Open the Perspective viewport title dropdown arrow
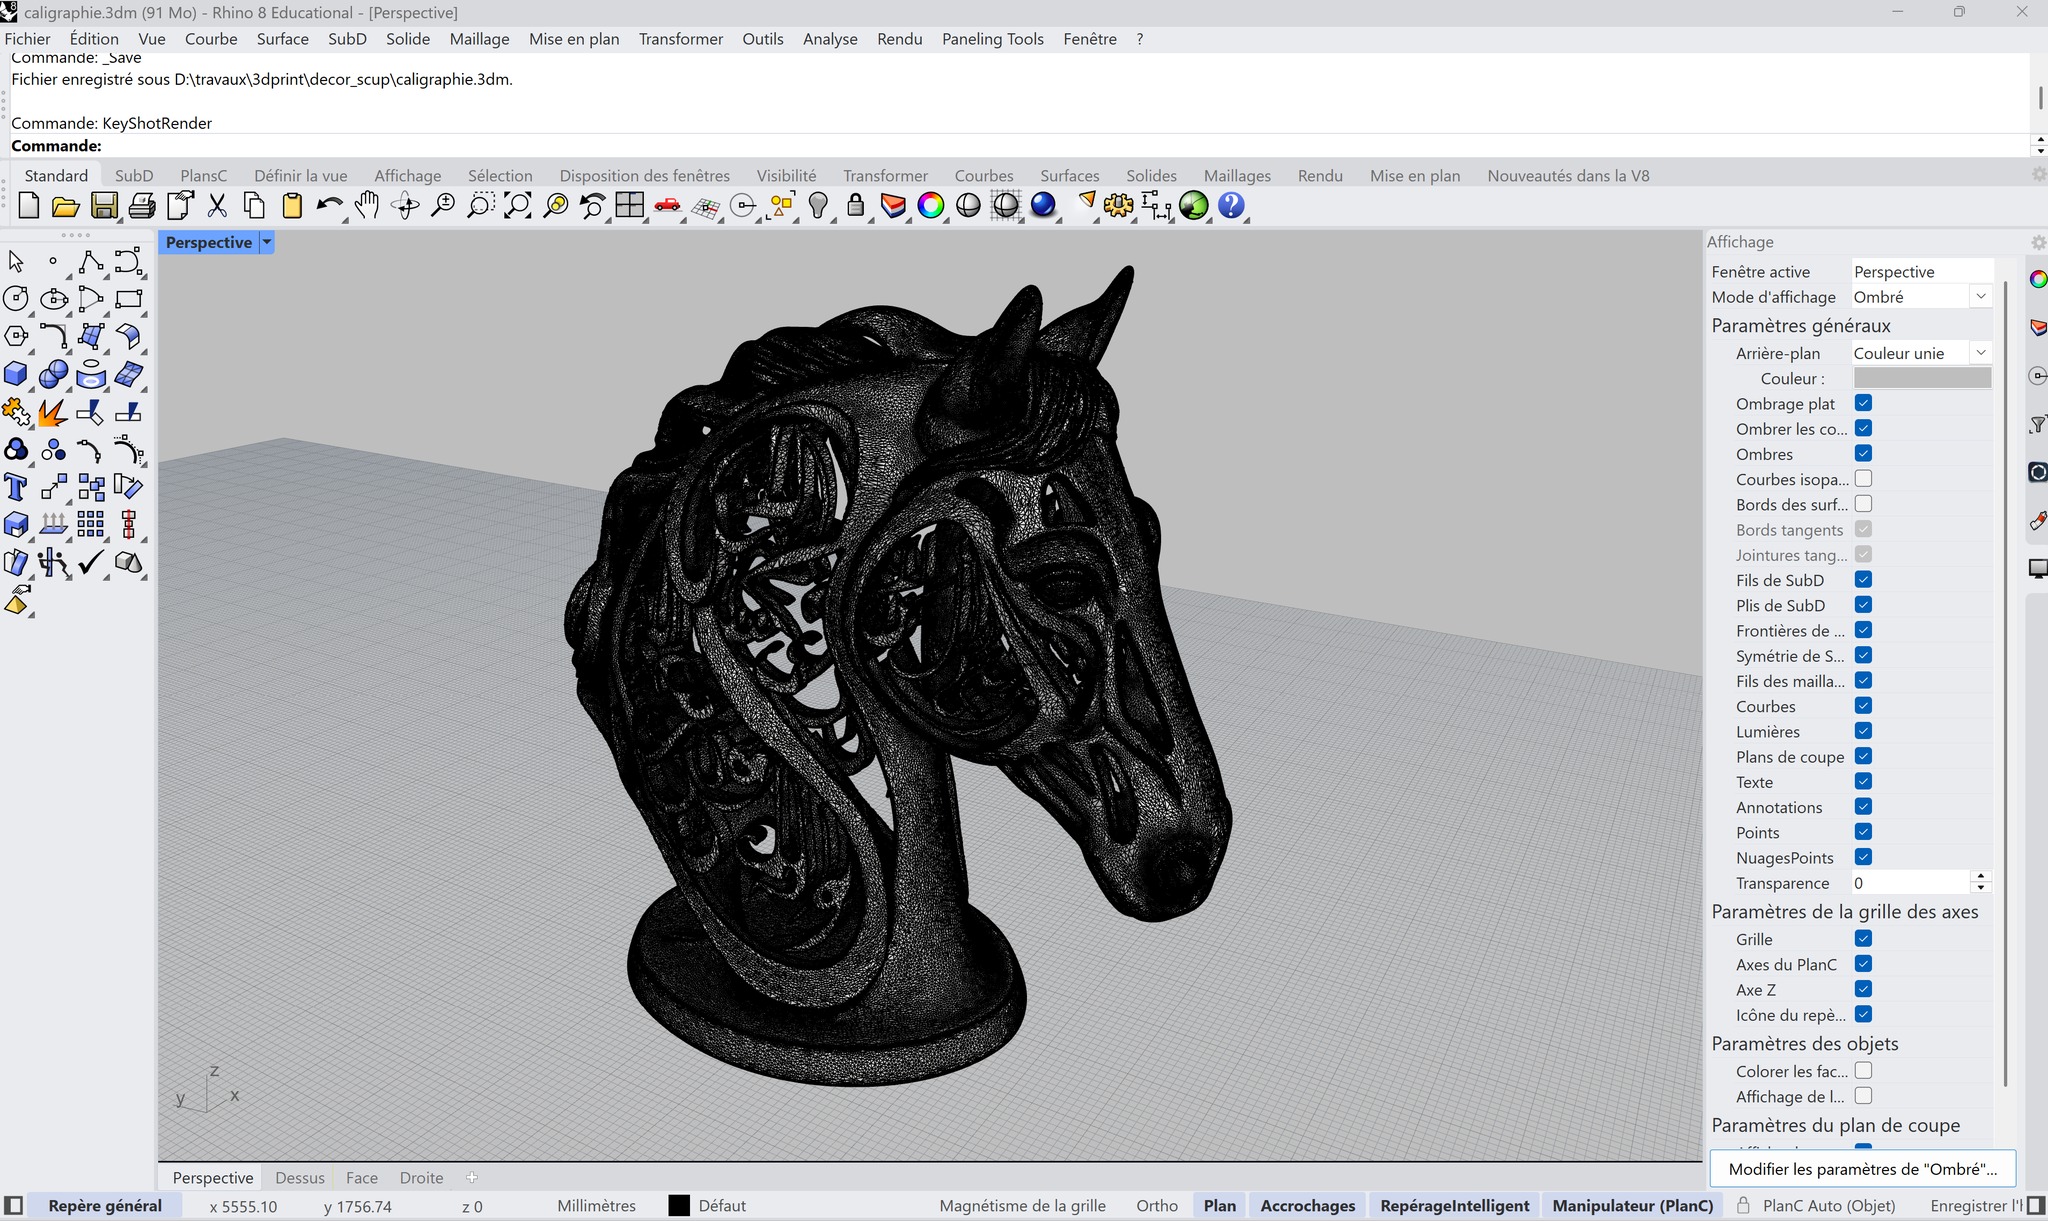The height and width of the screenshot is (1221, 2048). tap(267, 242)
